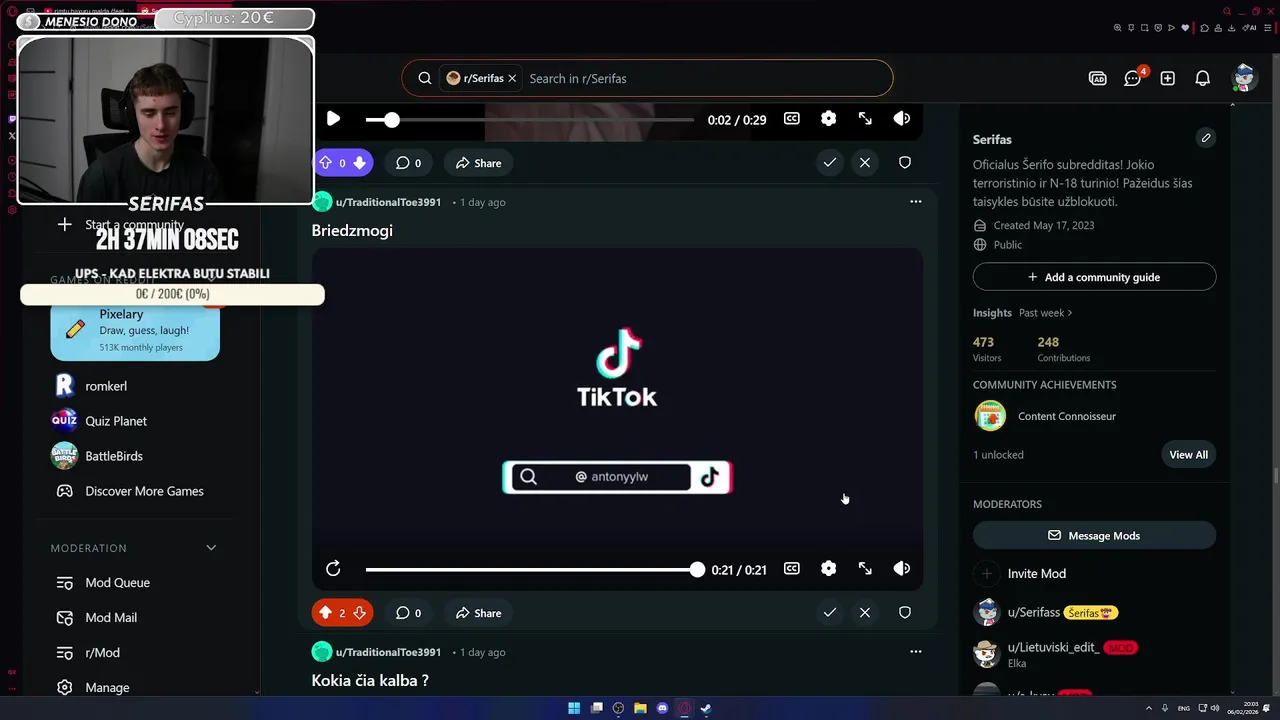Approve the Briedzmogi post with checkmark
The width and height of the screenshot is (1280, 720).
(x=830, y=613)
